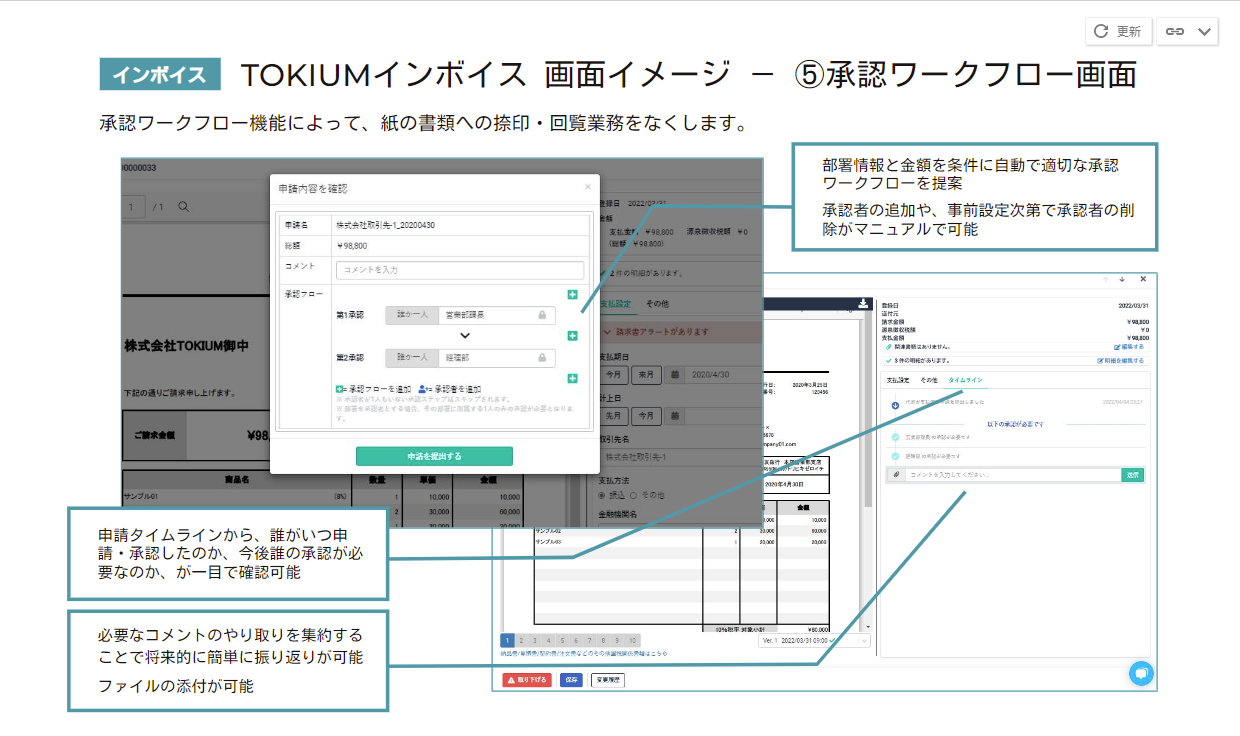Image resolution: width=1240 pixels, height=736 pixels.
Task: Click the lock icon on 営業部課長 approver
Action: pyautogui.click(x=542, y=315)
